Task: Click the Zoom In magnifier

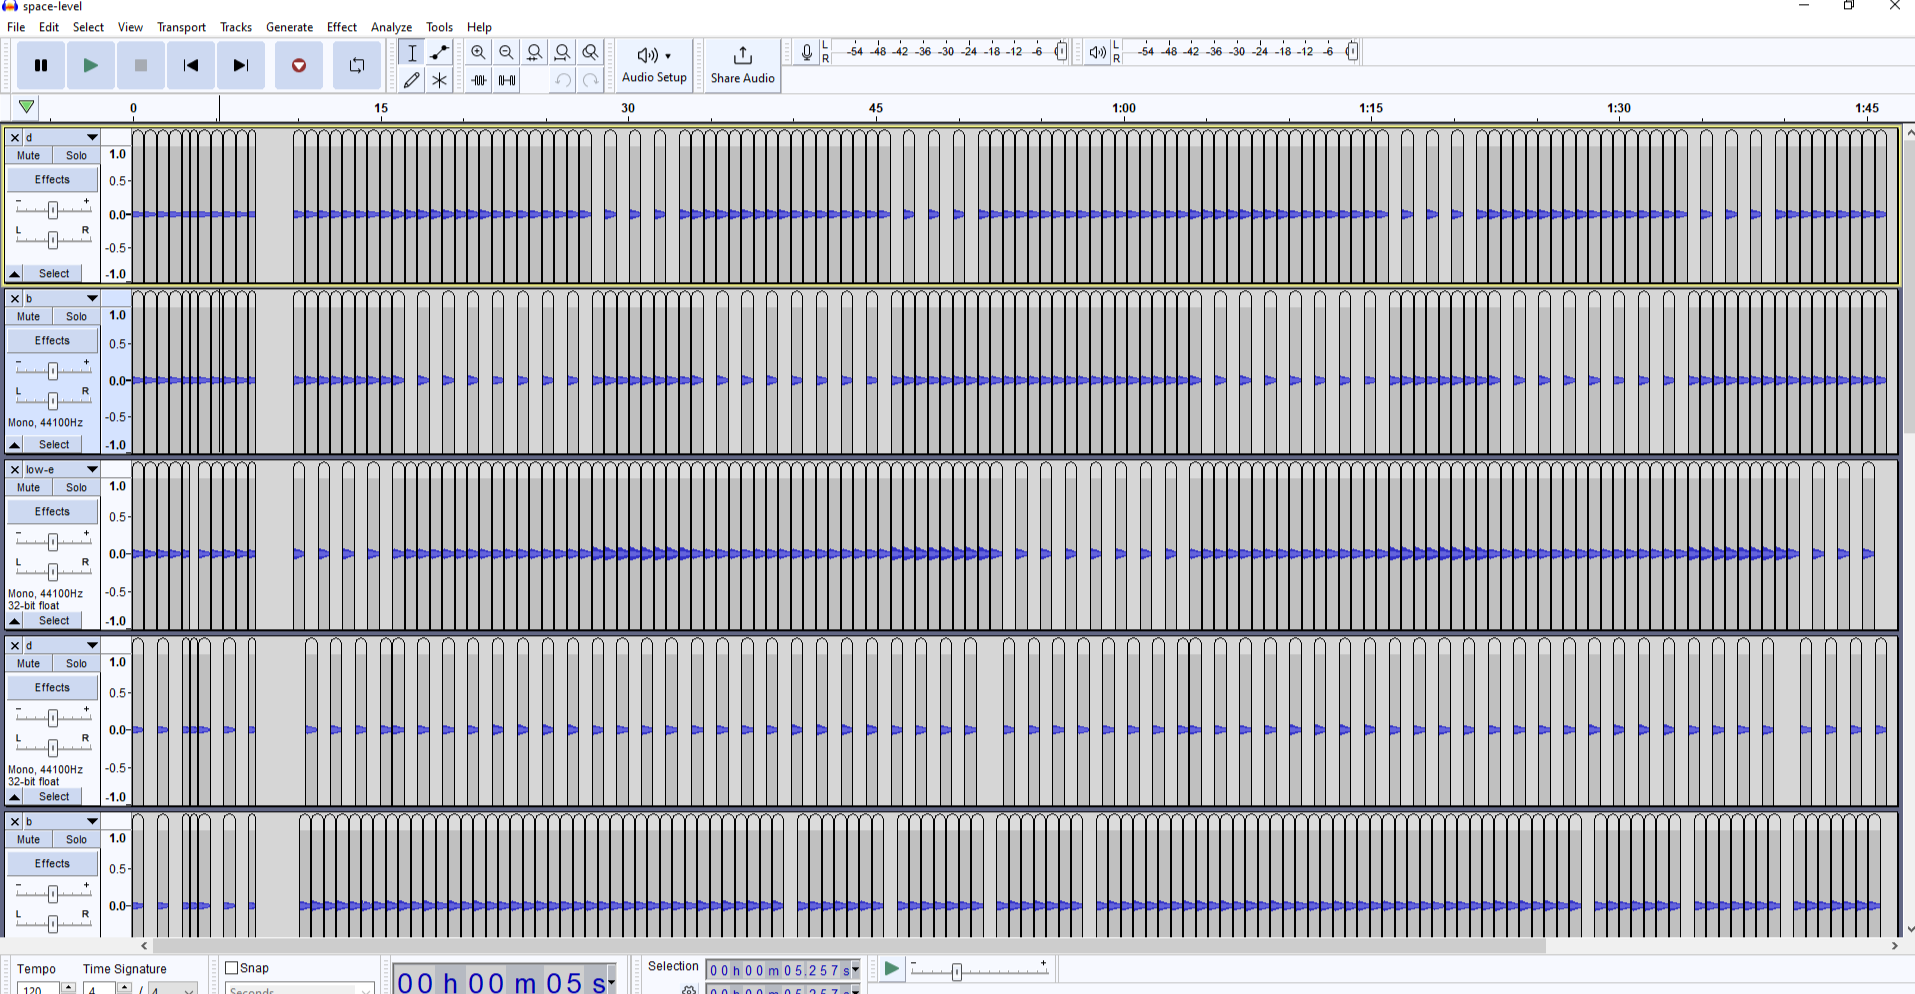Action: pos(479,53)
